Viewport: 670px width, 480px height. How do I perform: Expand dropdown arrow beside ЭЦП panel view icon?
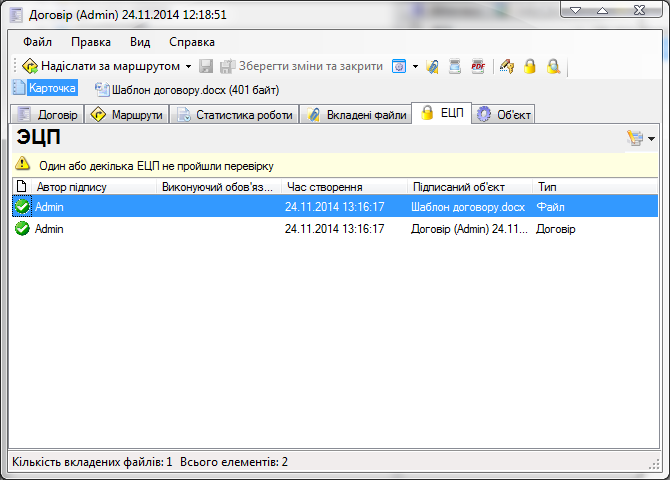(651, 138)
